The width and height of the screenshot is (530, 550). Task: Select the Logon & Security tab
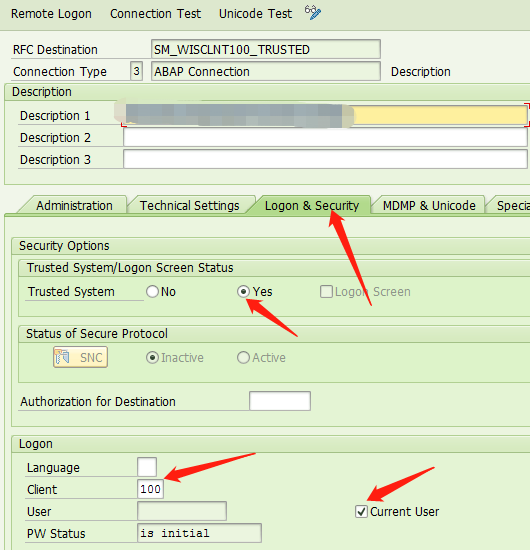click(311, 206)
